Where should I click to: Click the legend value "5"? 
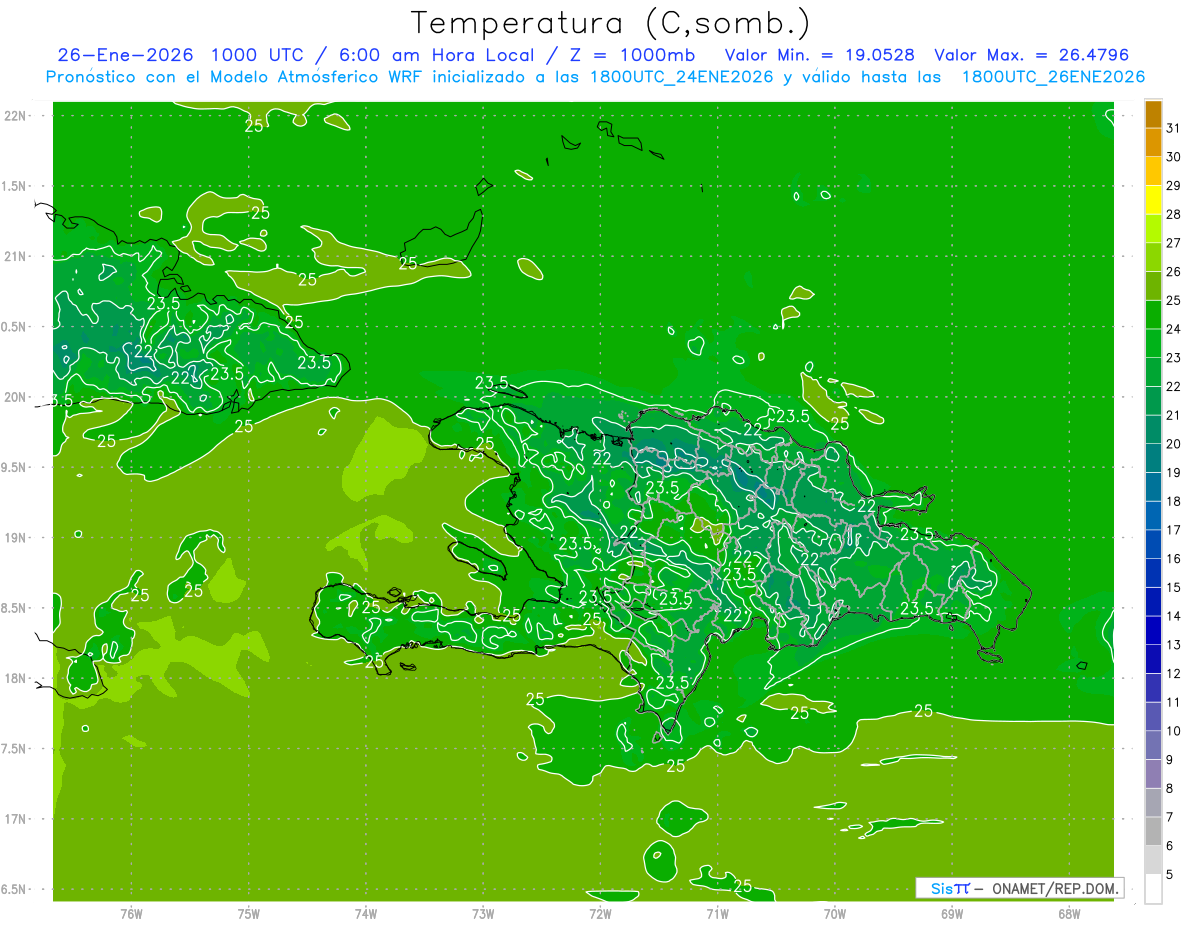click(x=1170, y=875)
